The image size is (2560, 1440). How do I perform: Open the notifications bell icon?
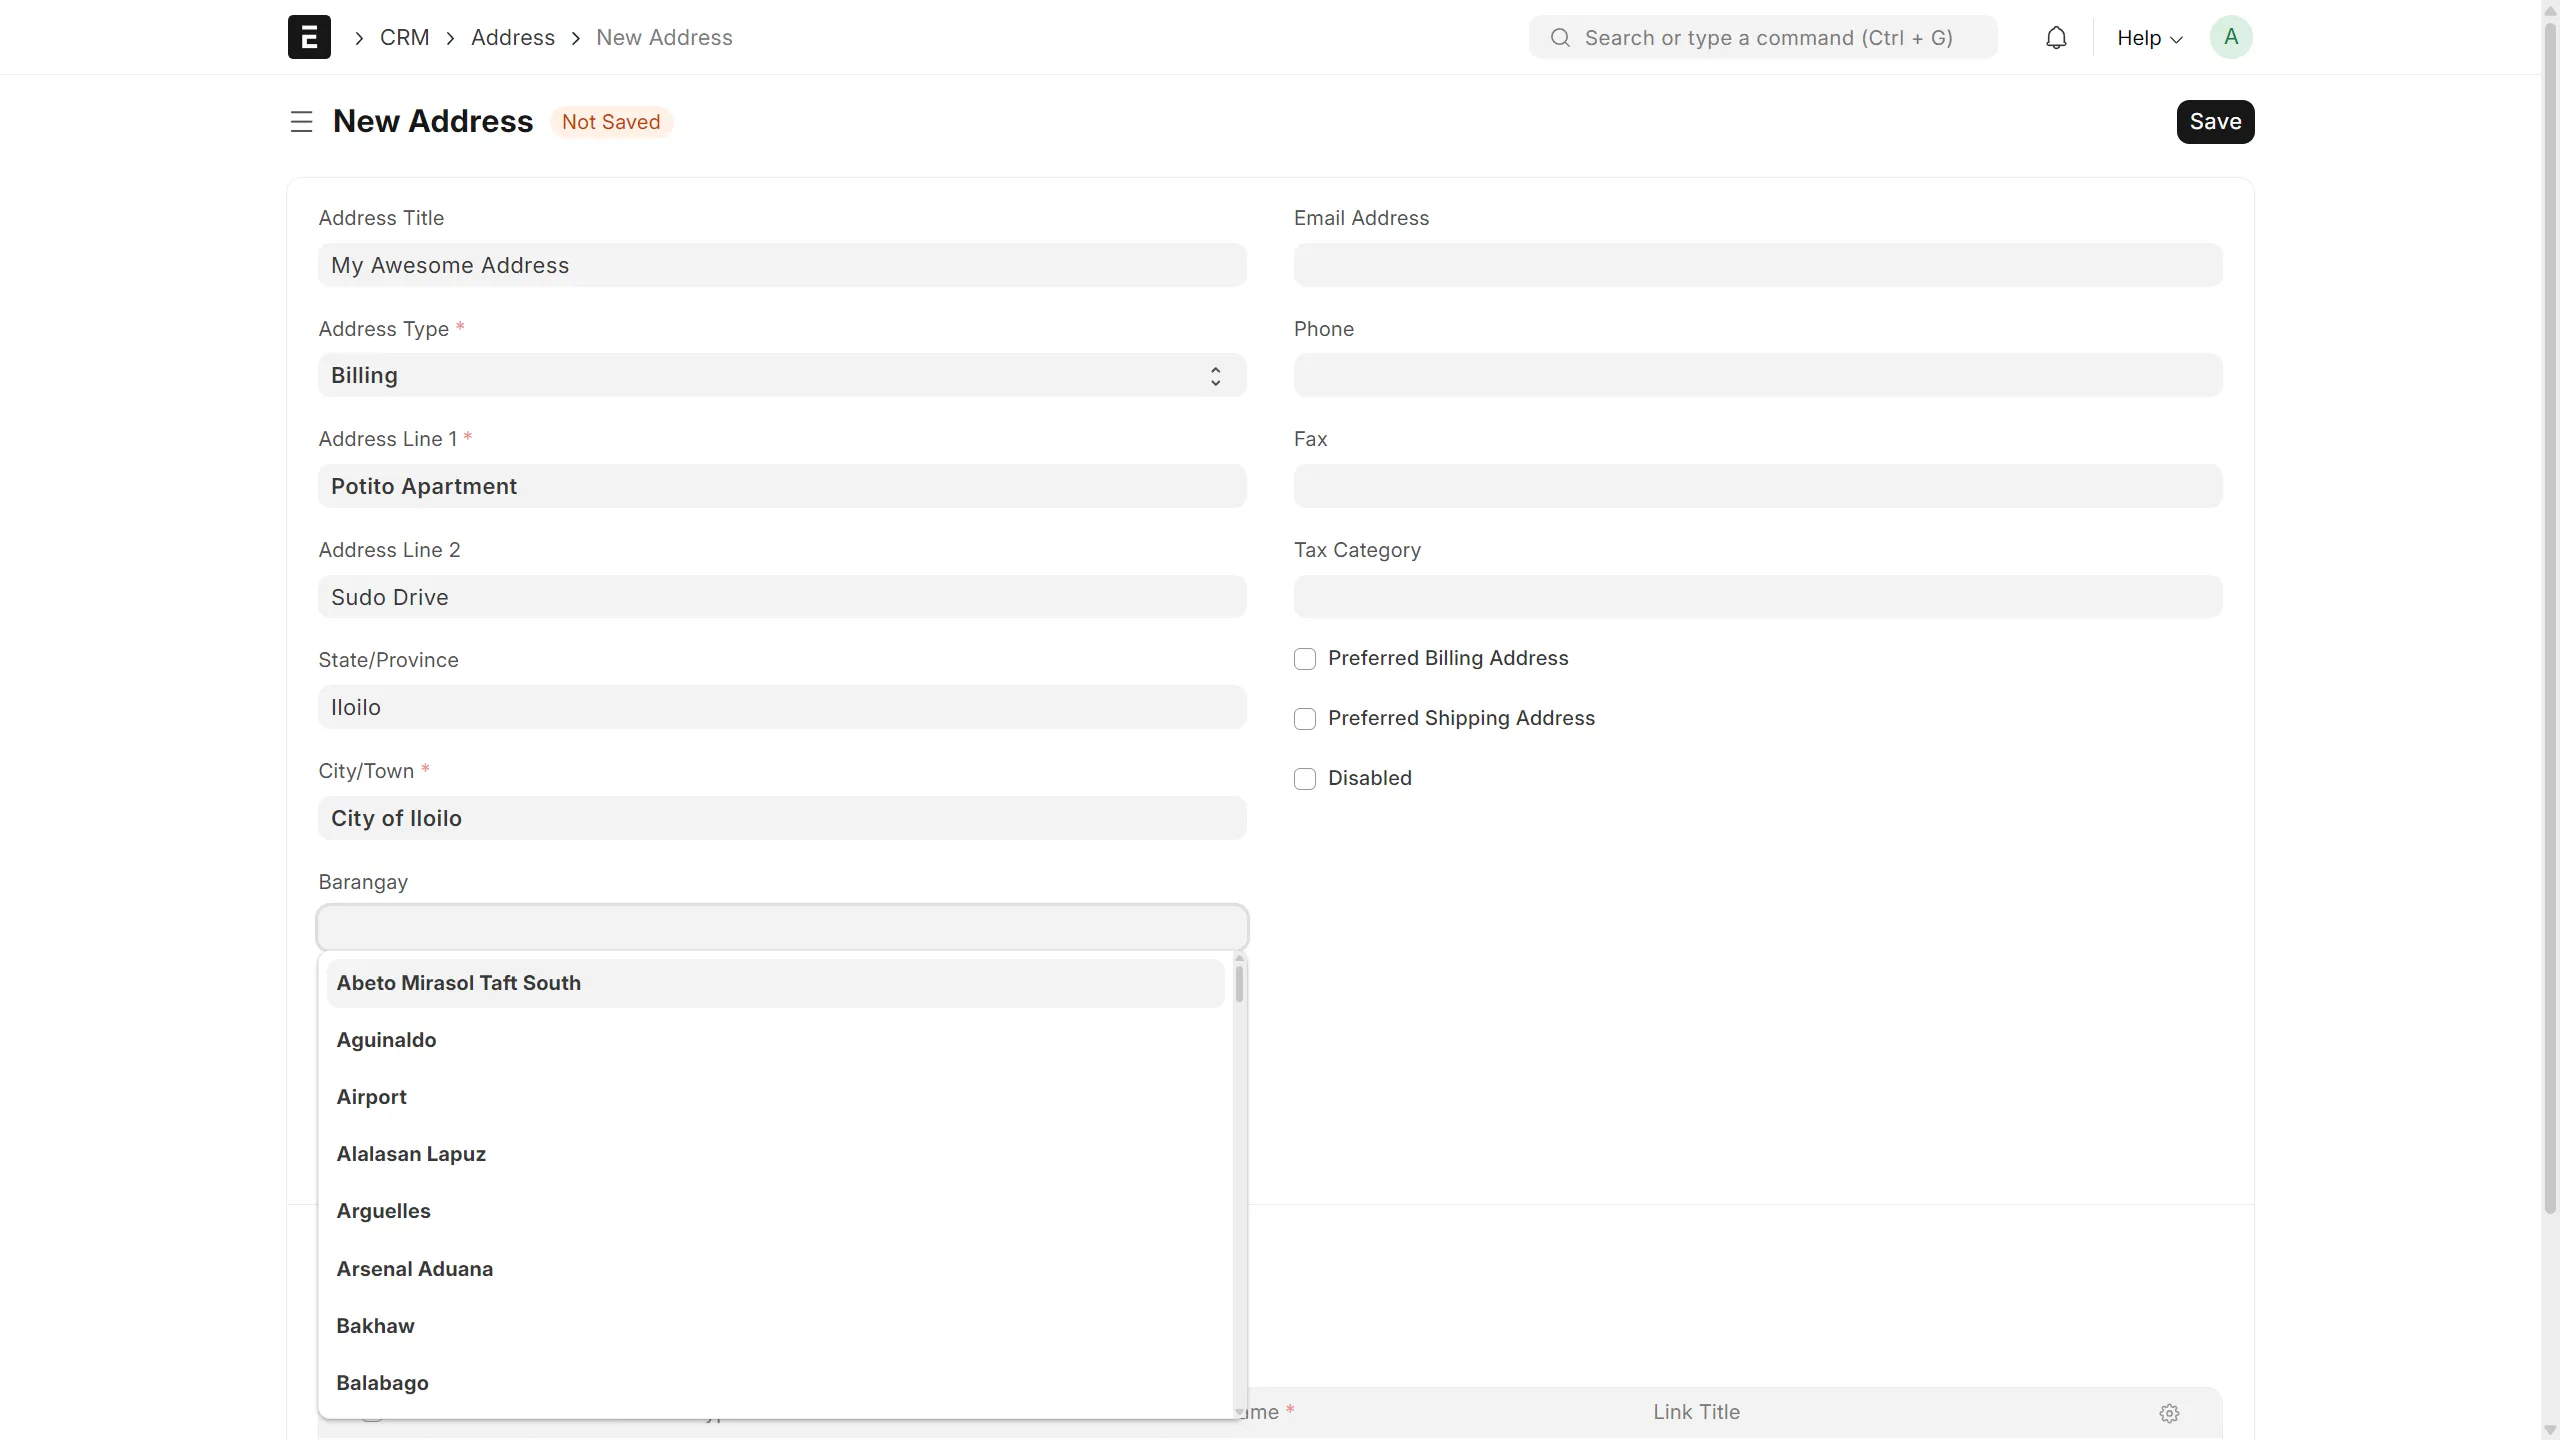click(x=2055, y=38)
